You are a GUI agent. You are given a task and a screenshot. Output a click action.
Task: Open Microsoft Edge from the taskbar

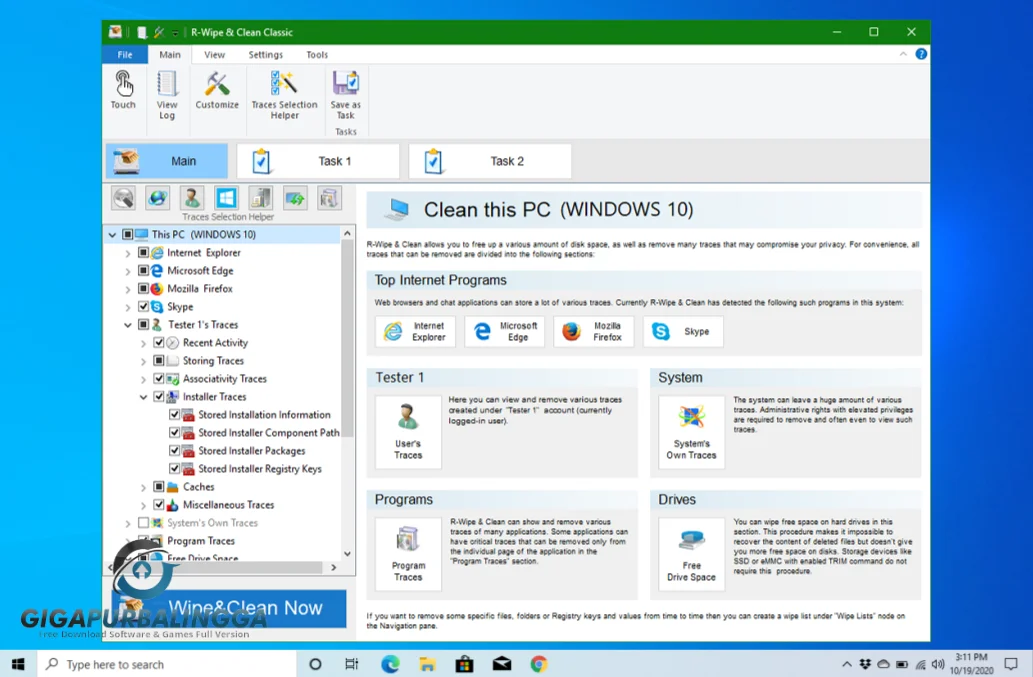[390, 664]
